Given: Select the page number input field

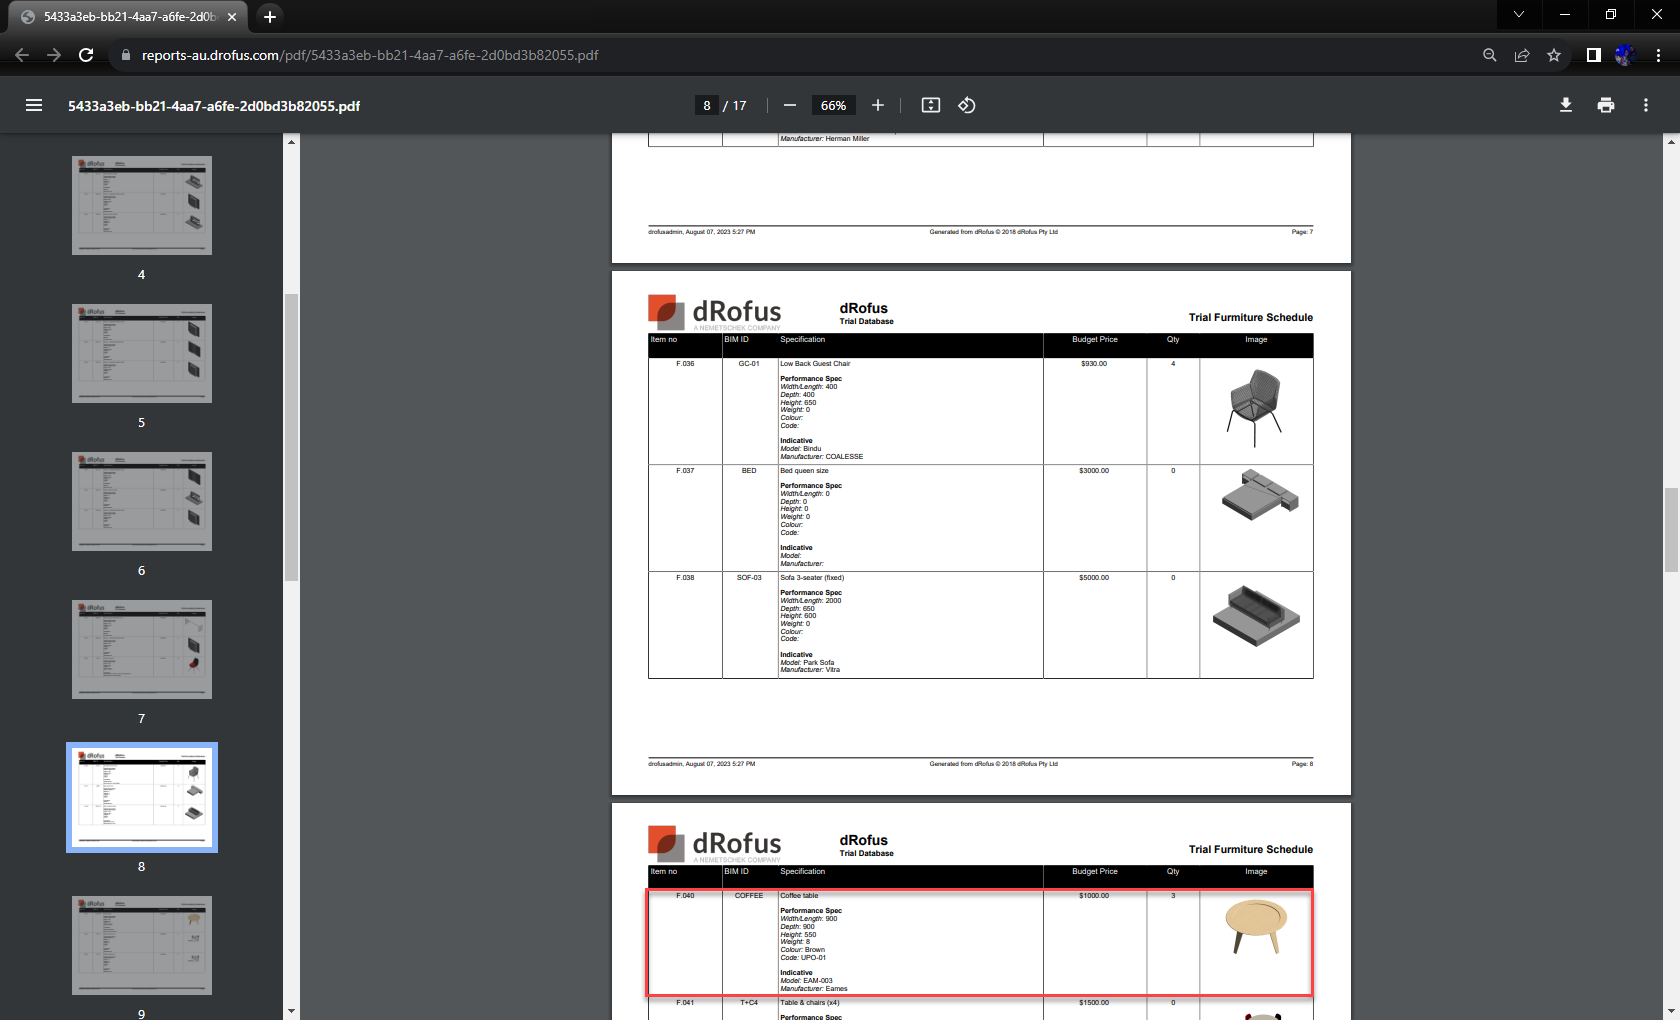Looking at the screenshot, I should (x=707, y=105).
